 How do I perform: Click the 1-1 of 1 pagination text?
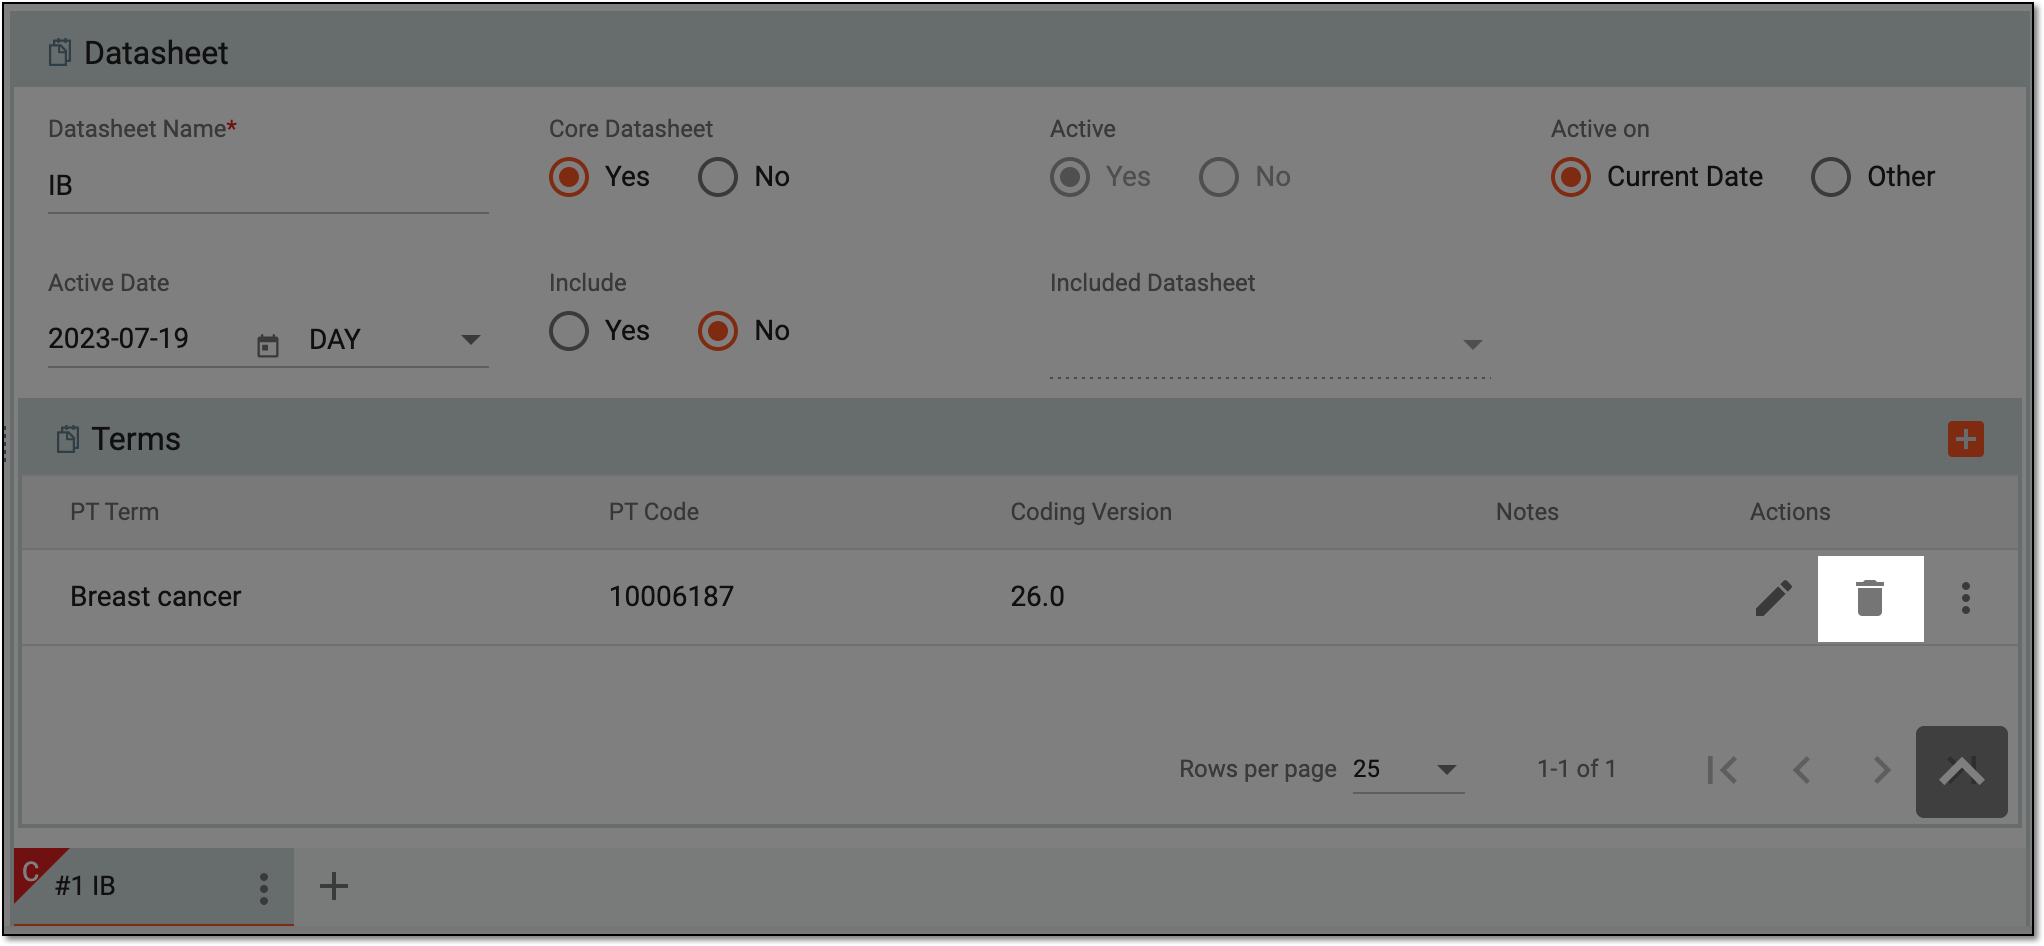1576,769
